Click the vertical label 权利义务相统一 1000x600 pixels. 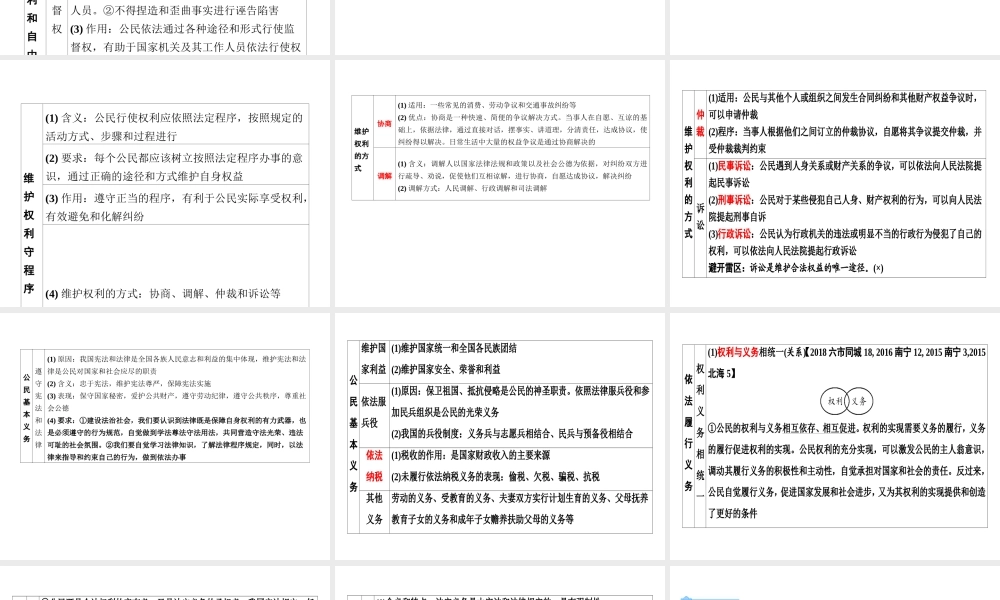pos(700,431)
